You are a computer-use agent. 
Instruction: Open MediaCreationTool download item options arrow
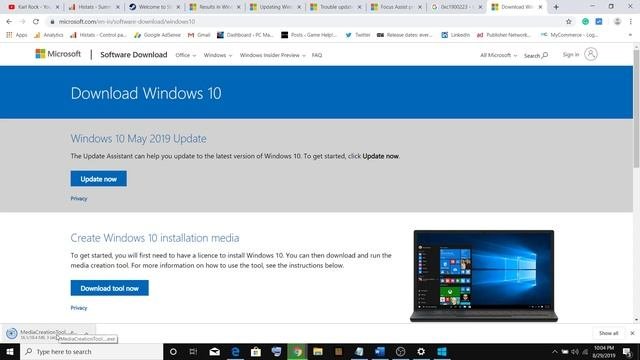tap(86, 333)
